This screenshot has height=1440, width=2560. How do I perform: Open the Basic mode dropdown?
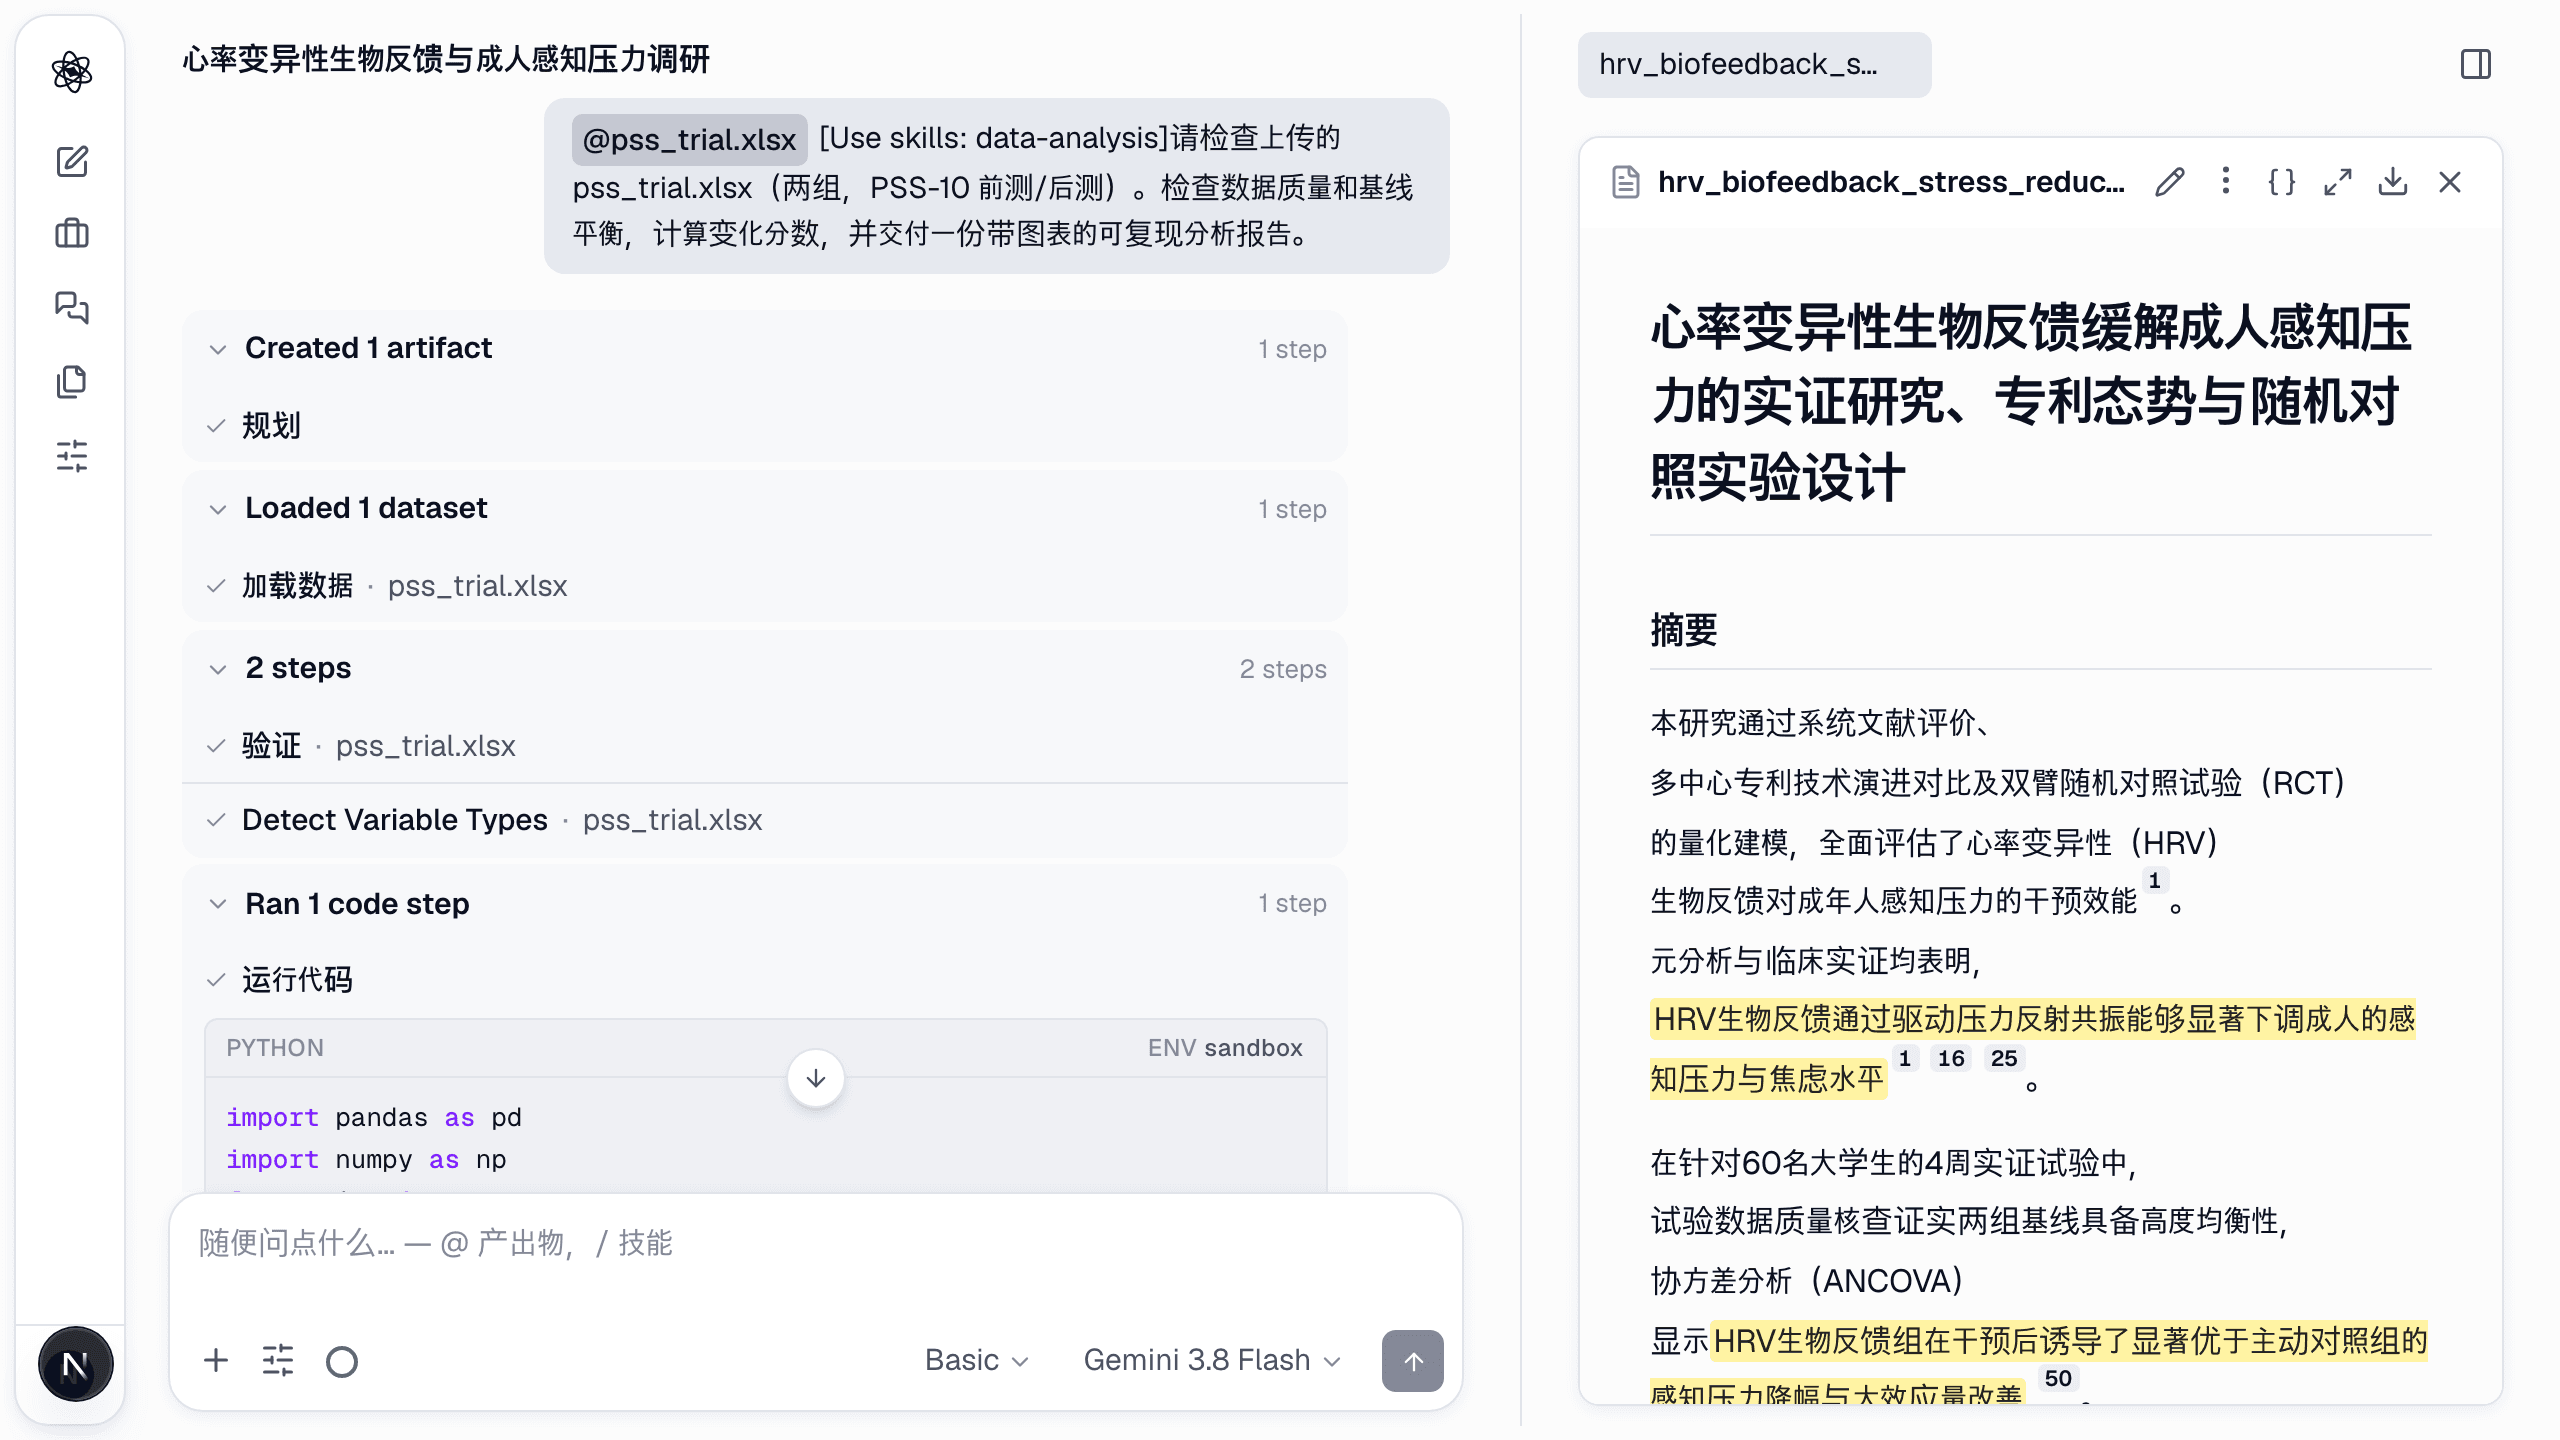coord(977,1361)
